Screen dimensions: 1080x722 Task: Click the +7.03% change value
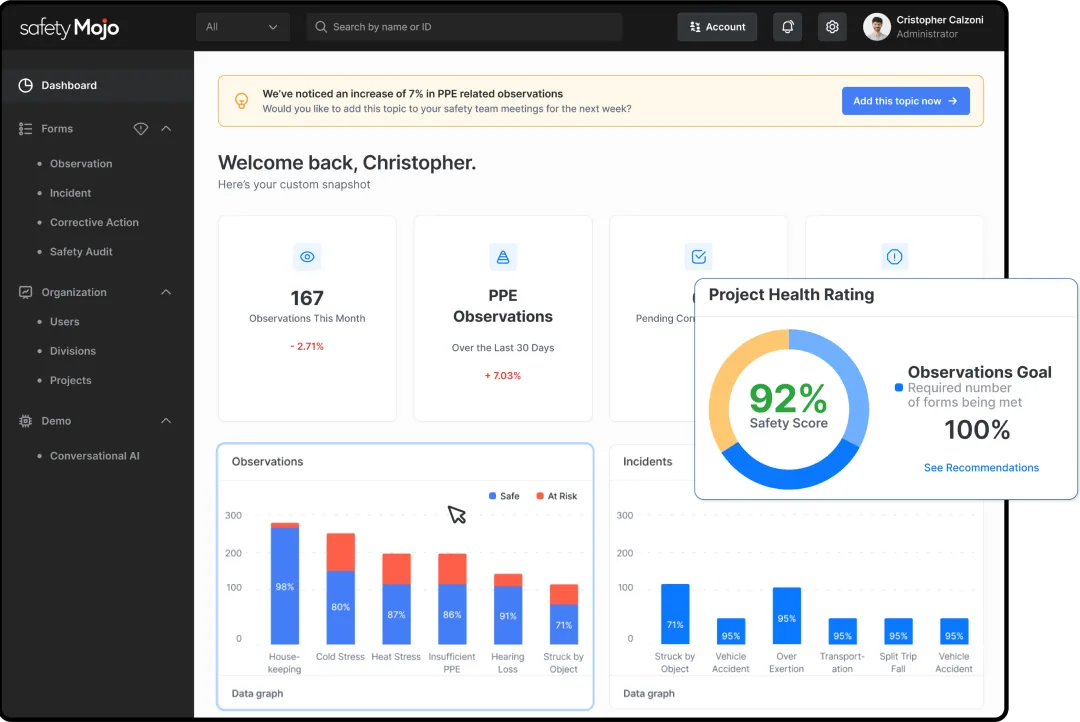503,376
